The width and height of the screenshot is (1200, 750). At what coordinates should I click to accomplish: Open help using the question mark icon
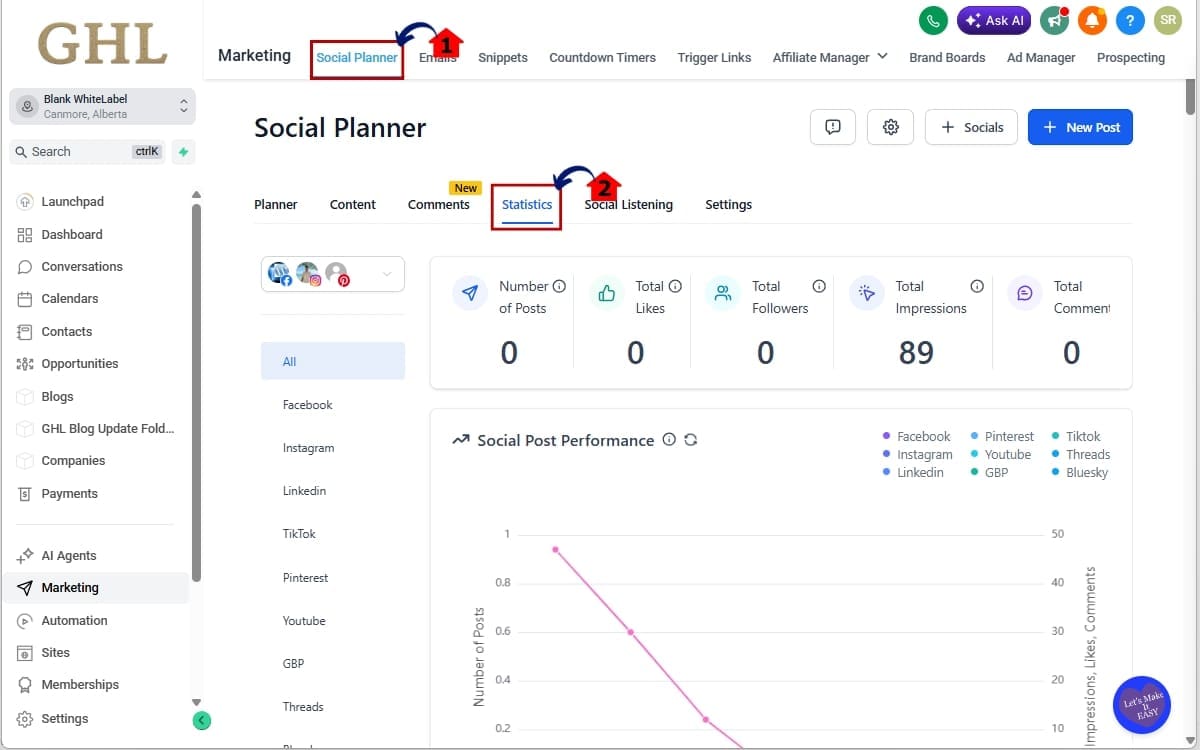point(1130,20)
